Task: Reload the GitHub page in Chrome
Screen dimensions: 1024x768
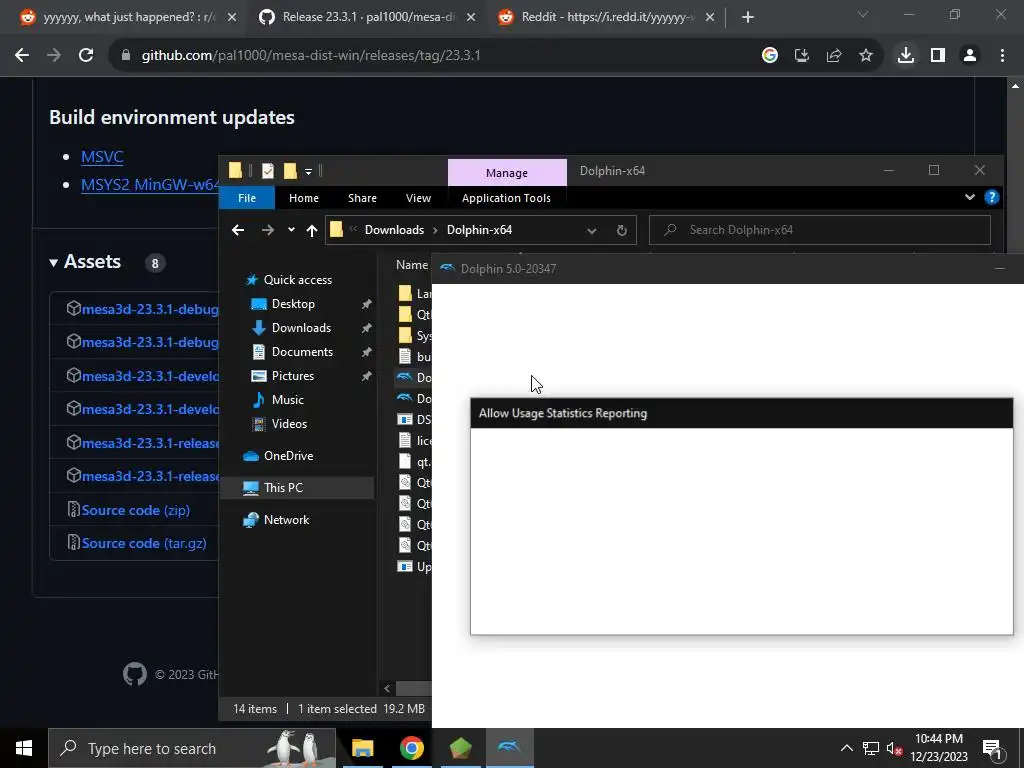Action: tap(86, 56)
